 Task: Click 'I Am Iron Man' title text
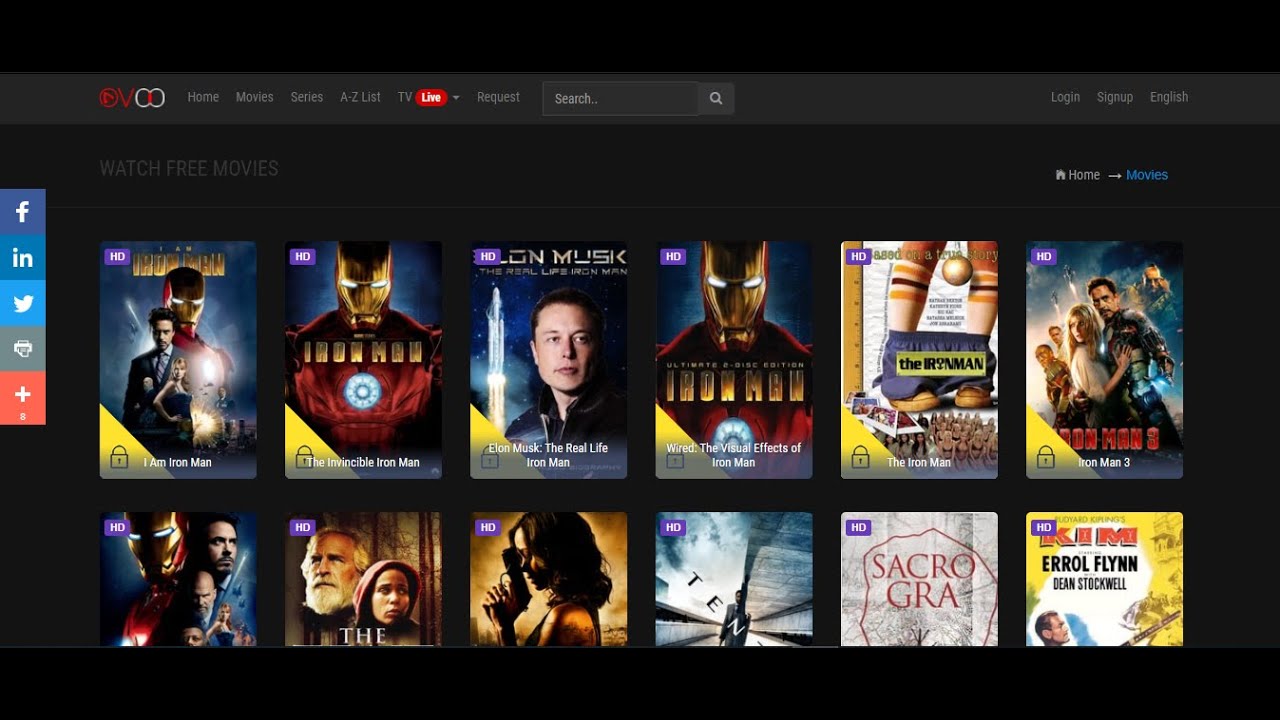[x=178, y=463]
